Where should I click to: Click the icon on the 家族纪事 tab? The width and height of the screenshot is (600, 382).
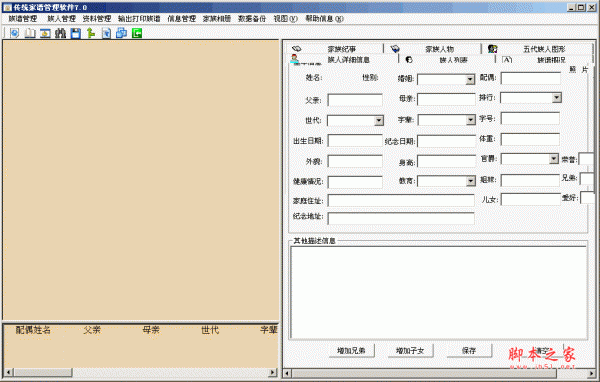297,49
